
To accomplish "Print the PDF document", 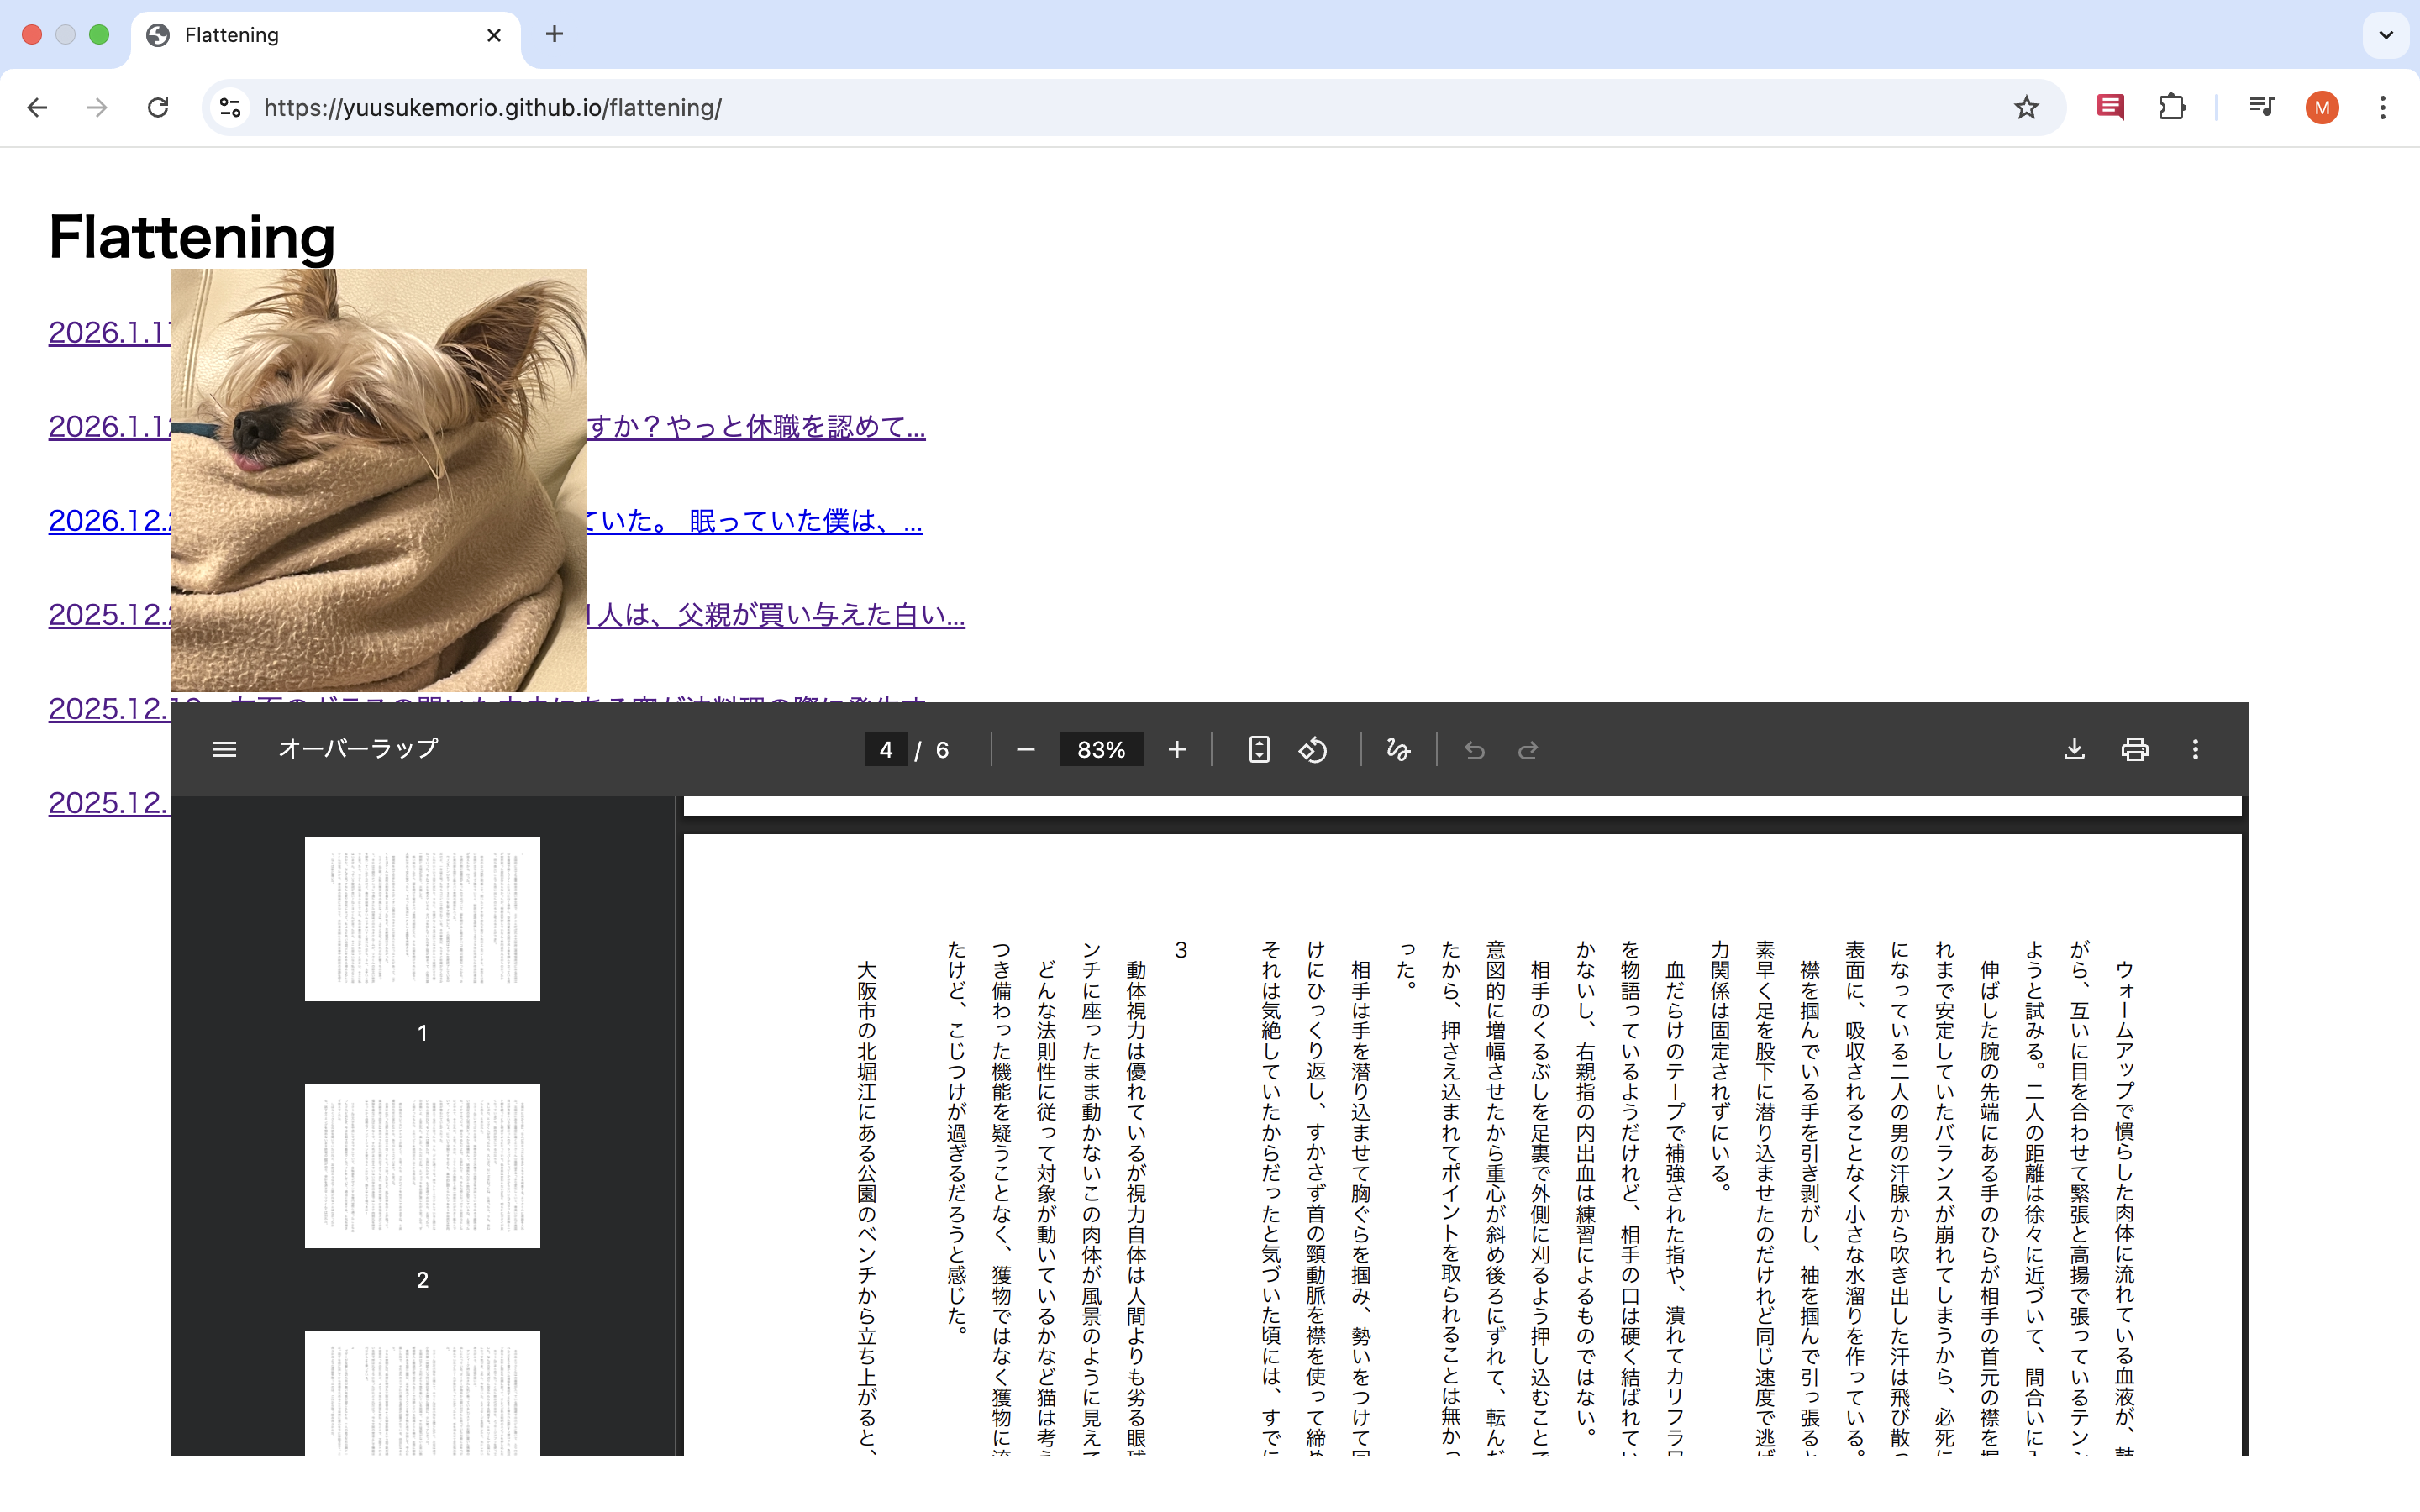I will pos(2135,749).
